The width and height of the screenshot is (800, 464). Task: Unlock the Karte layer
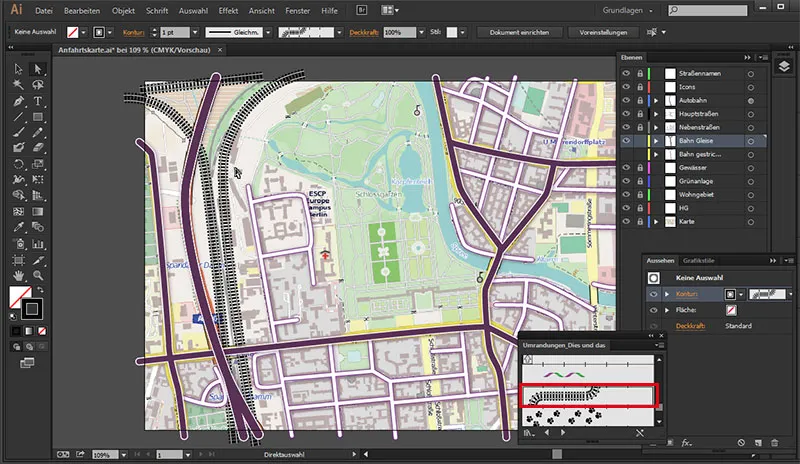click(640, 222)
